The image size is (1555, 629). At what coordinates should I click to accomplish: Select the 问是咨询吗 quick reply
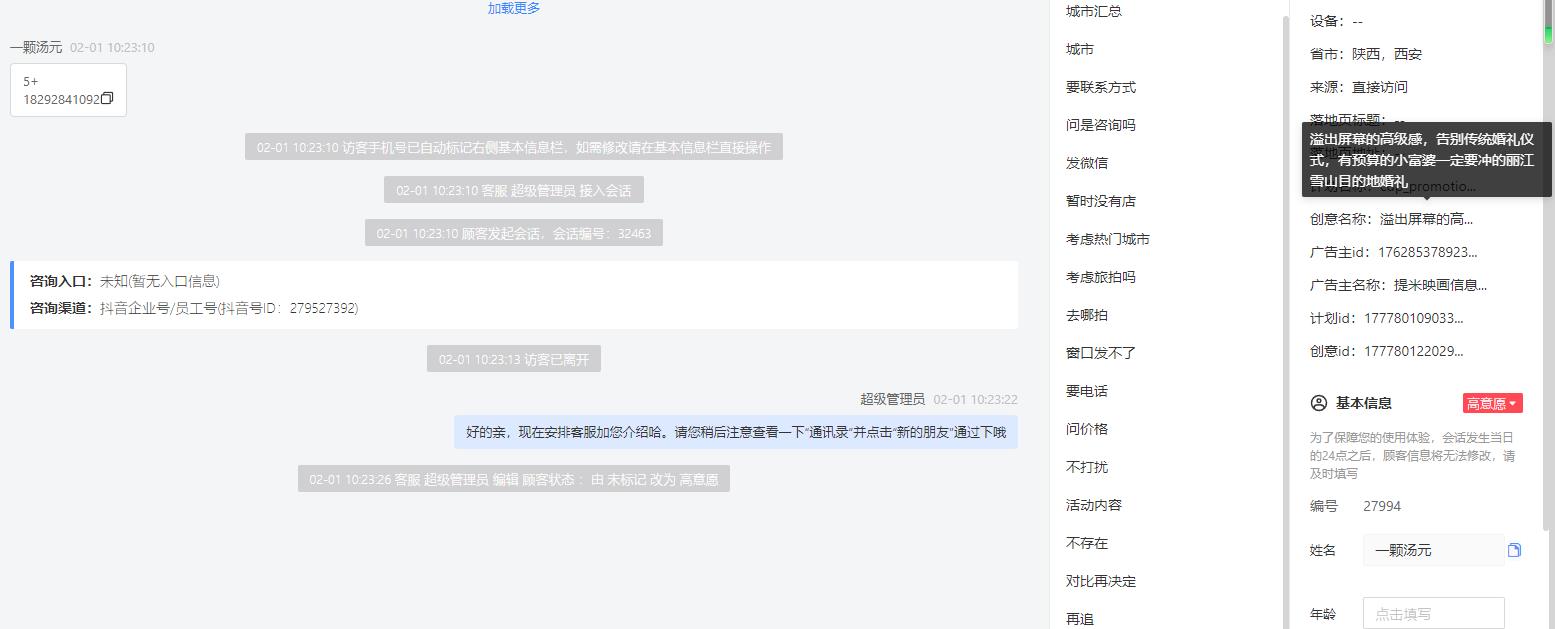coord(1101,125)
